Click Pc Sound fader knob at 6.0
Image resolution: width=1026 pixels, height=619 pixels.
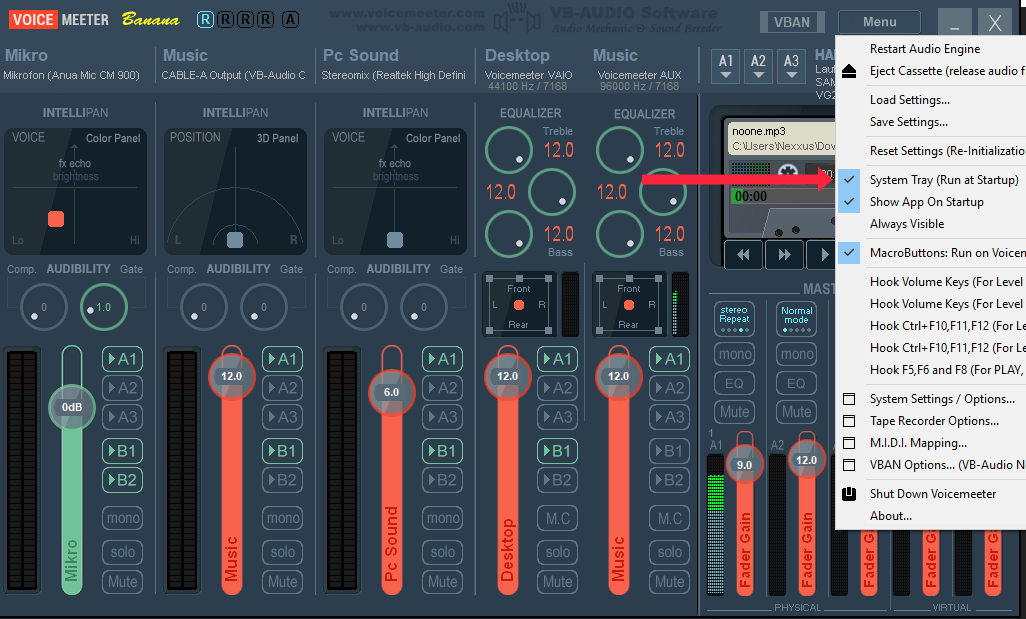point(391,392)
